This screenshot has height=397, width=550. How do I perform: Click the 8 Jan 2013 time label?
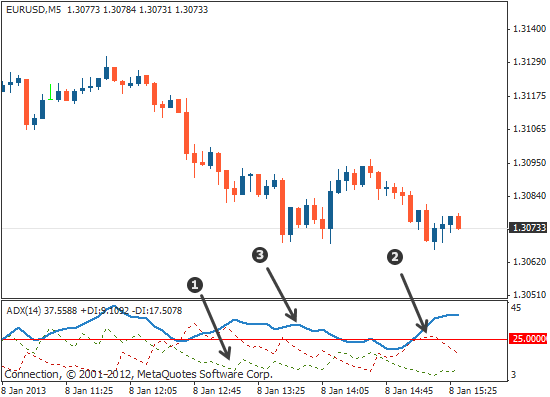click(x=24, y=390)
